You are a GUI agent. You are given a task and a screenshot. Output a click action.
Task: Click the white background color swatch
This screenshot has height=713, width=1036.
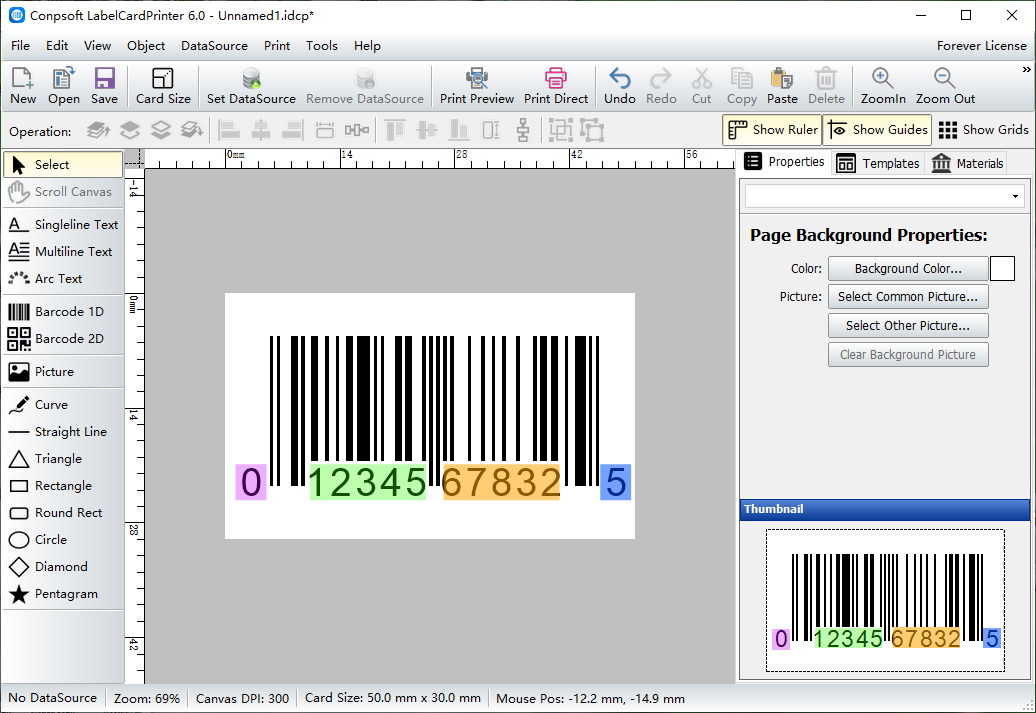(1002, 268)
